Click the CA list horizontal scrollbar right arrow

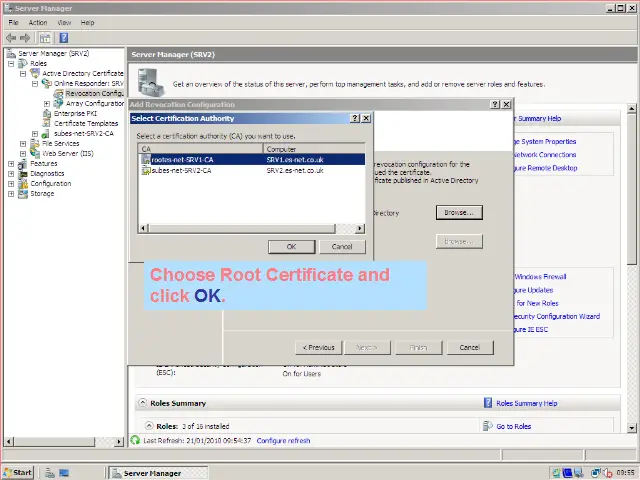[360, 228]
